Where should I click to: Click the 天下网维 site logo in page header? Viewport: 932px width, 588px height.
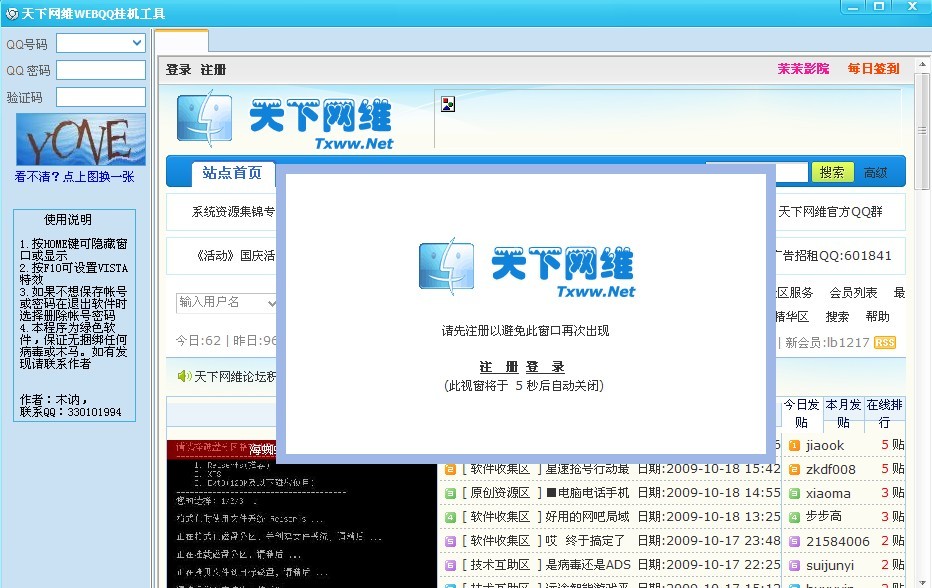pyautogui.click(x=285, y=120)
